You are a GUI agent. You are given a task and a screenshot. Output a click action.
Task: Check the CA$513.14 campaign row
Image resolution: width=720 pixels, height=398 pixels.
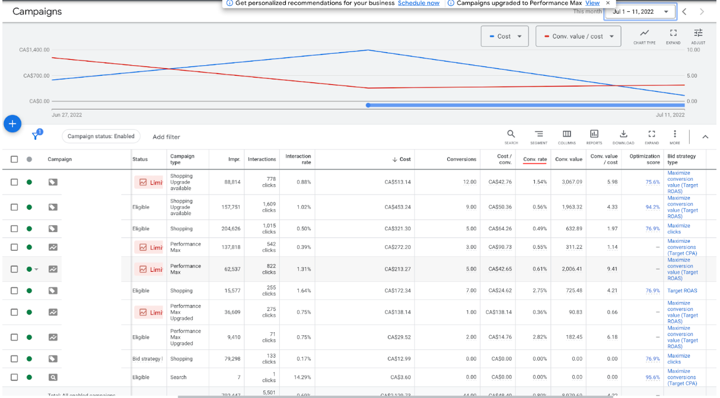click(x=14, y=182)
